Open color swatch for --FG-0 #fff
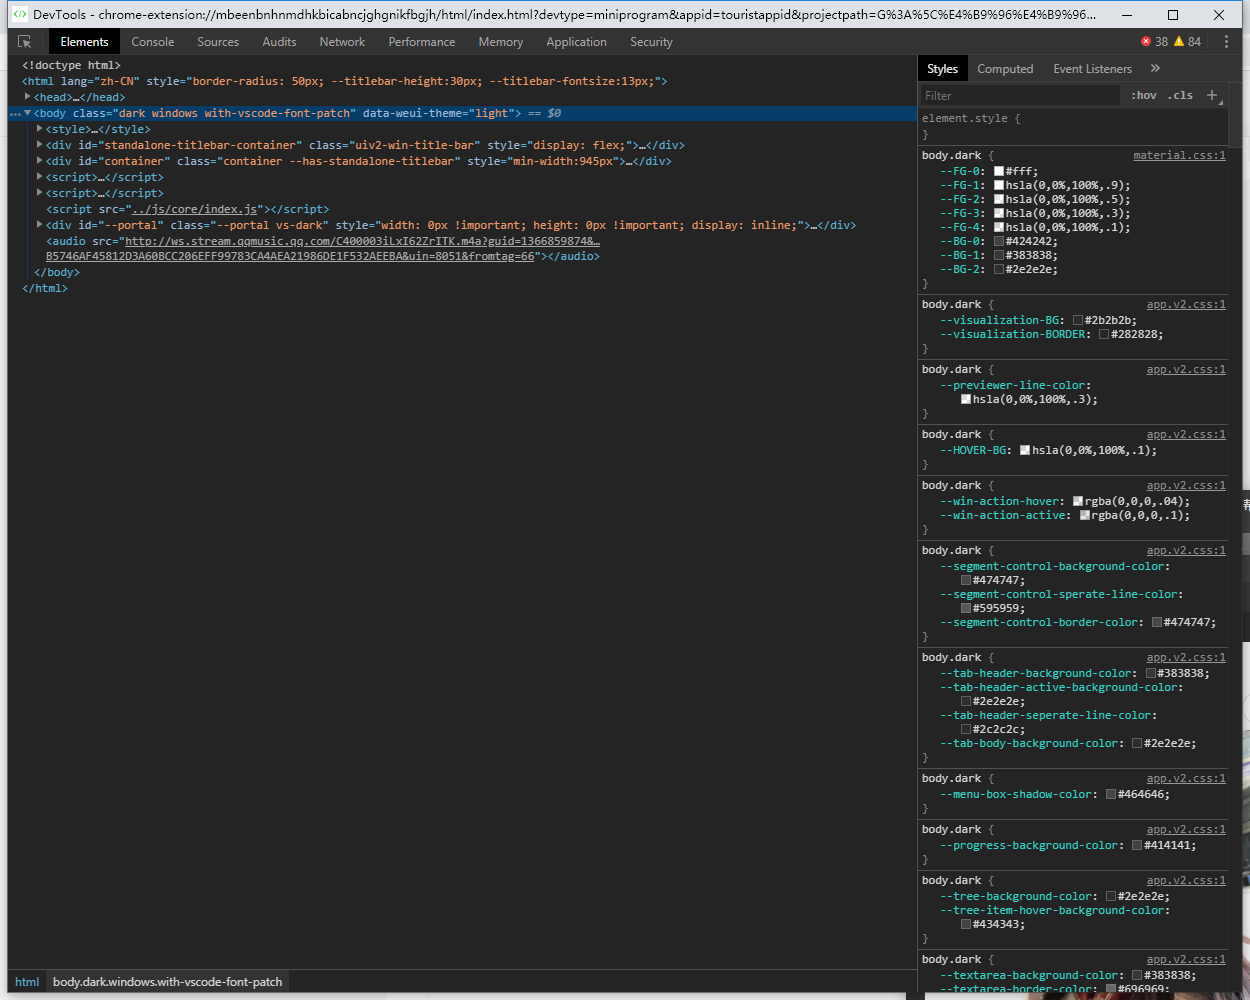Image resolution: width=1250 pixels, height=1000 pixels. point(998,171)
